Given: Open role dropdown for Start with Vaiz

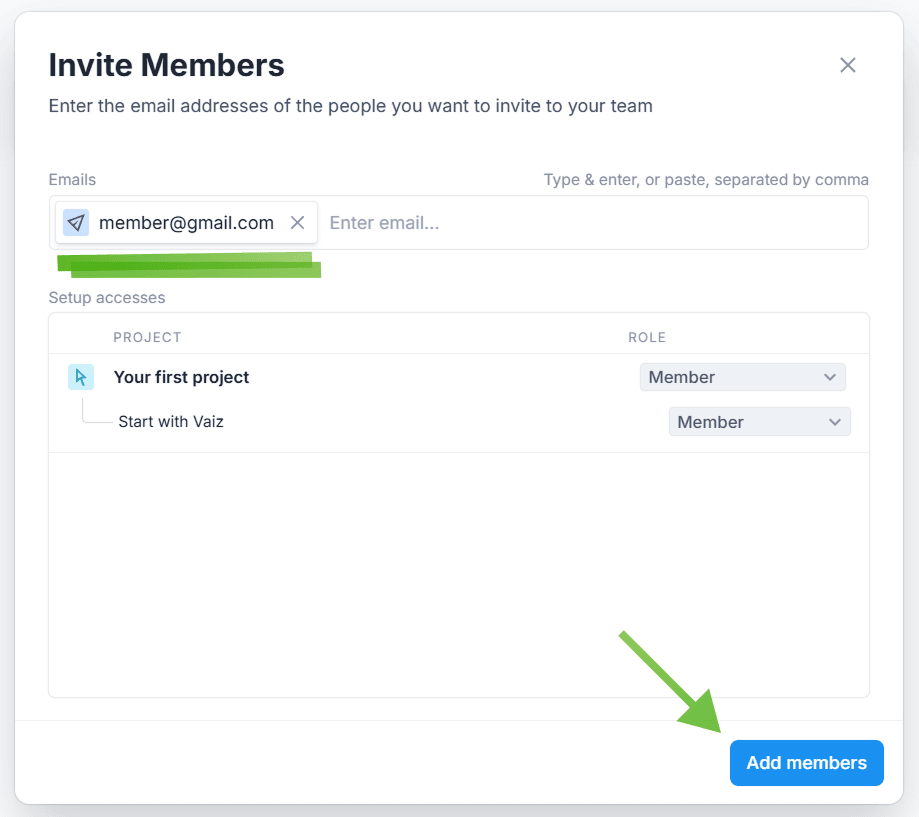Looking at the screenshot, I should pos(758,422).
